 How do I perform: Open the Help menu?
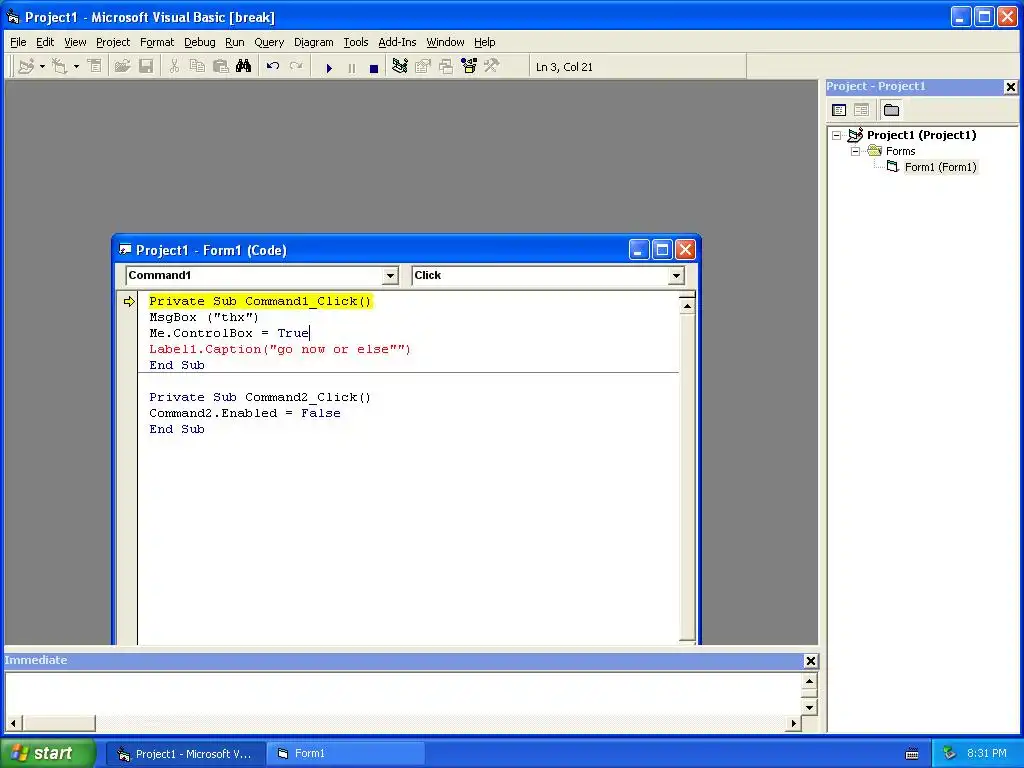[x=485, y=42]
